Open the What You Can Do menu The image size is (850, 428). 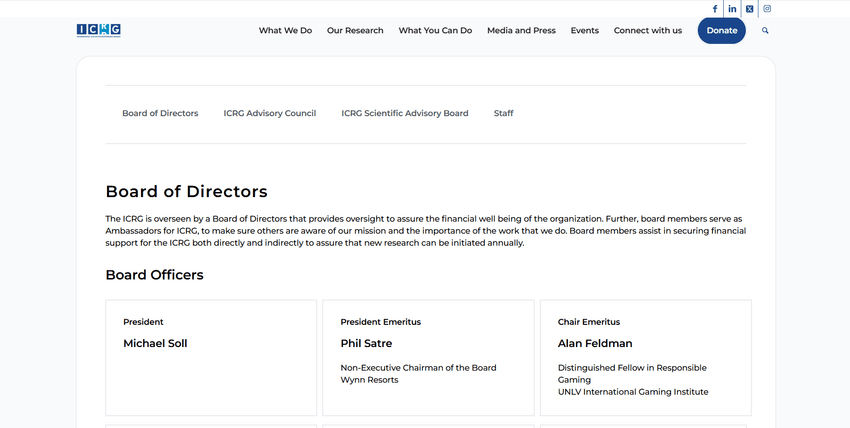pyautogui.click(x=435, y=30)
